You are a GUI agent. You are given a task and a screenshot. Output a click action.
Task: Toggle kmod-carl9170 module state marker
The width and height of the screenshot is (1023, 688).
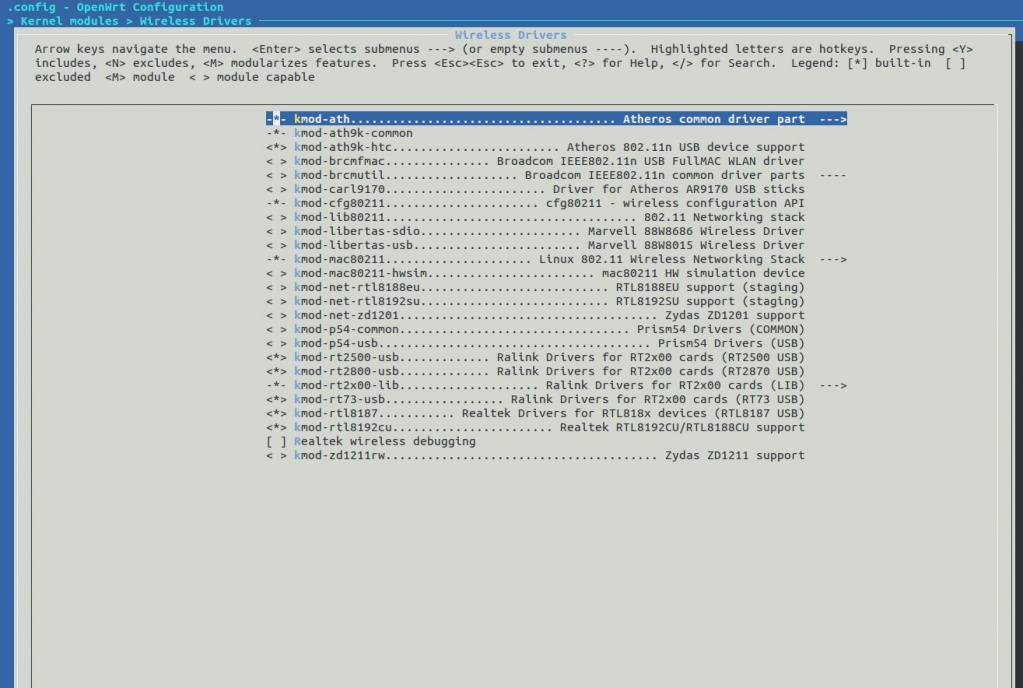276,189
